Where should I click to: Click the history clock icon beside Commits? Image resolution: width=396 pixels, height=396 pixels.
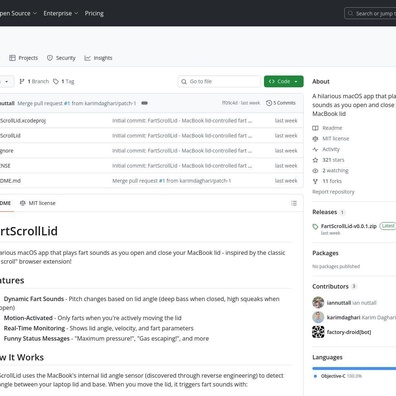click(269, 103)
